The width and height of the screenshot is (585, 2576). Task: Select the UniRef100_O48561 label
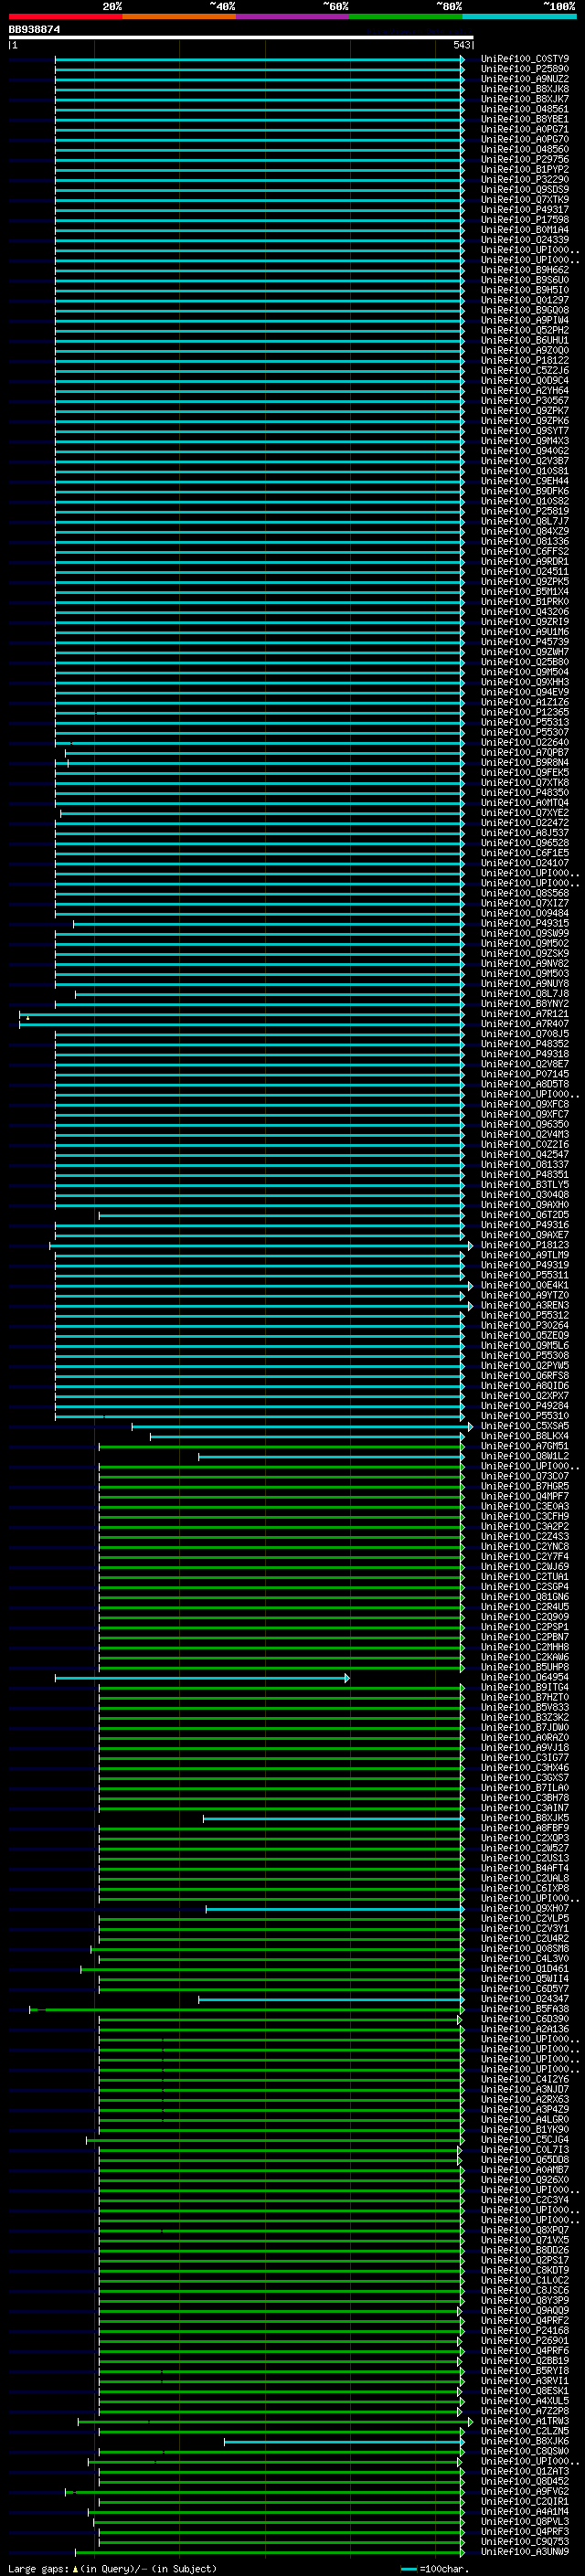pyautogui.click(x=524, y=109)
